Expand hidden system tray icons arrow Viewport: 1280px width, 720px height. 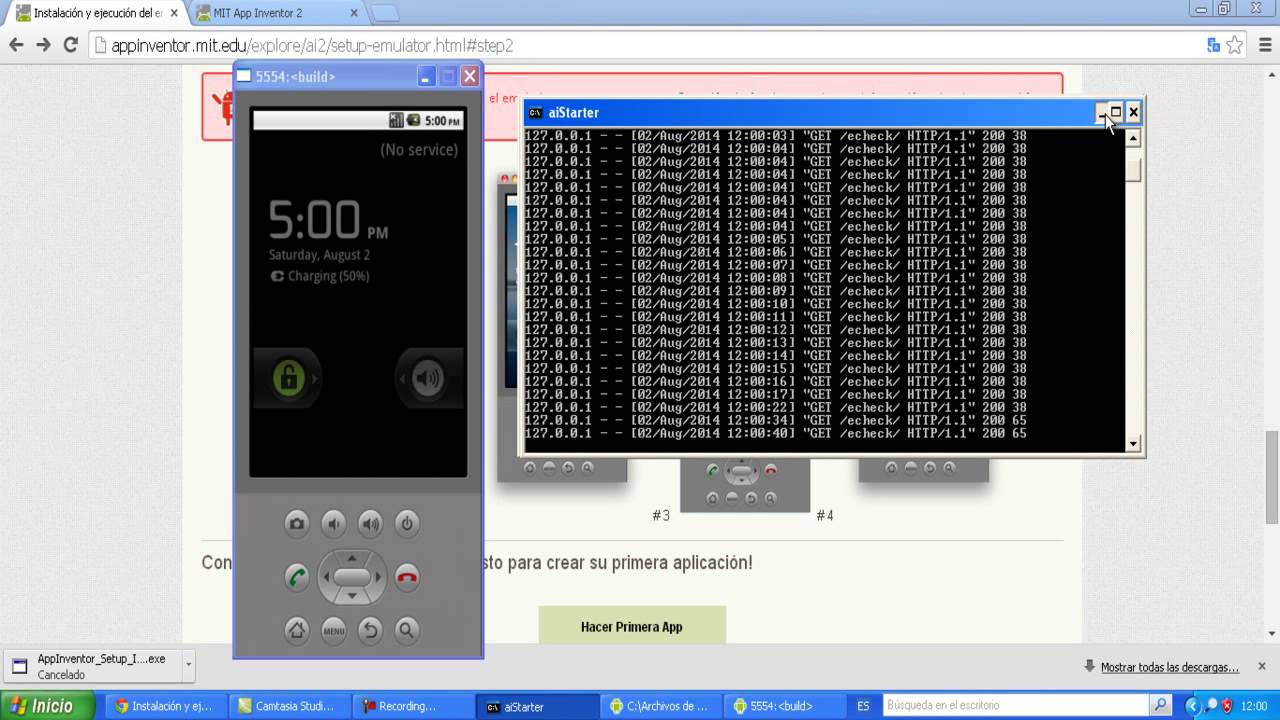pyautogui.click(x=1191, y=706)
